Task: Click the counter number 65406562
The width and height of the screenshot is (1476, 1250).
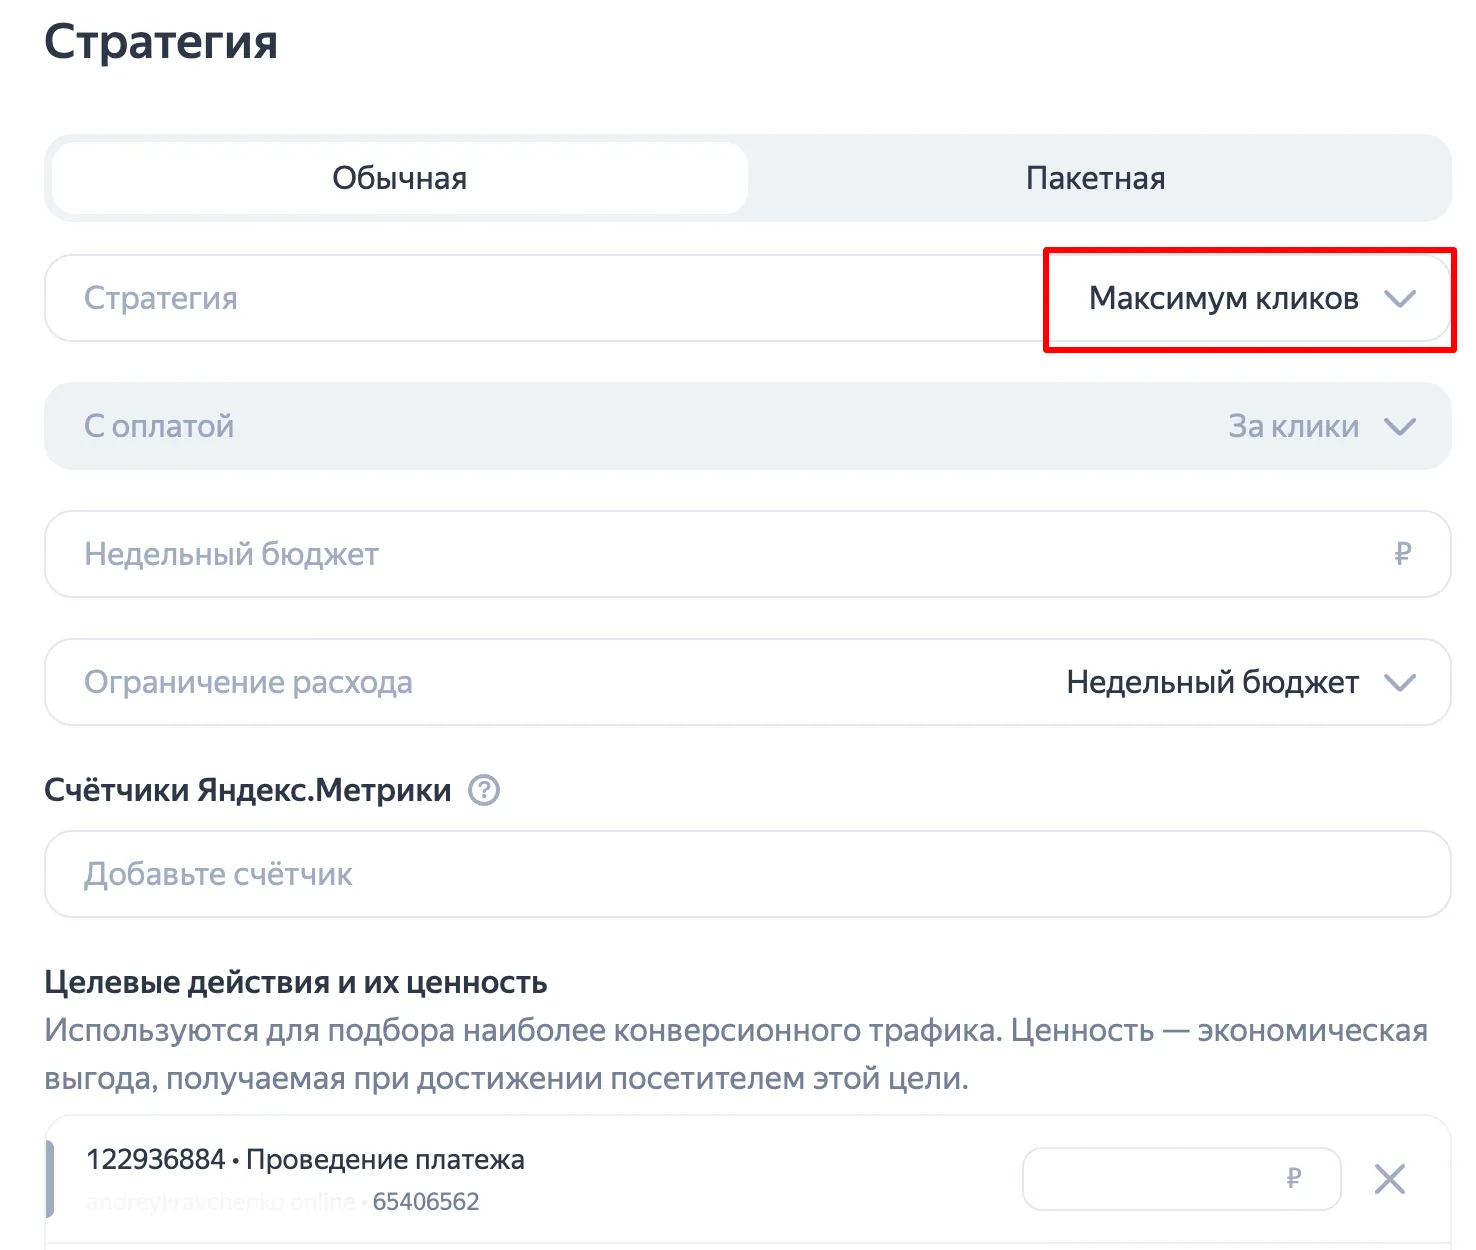Action: point(426,1201)
